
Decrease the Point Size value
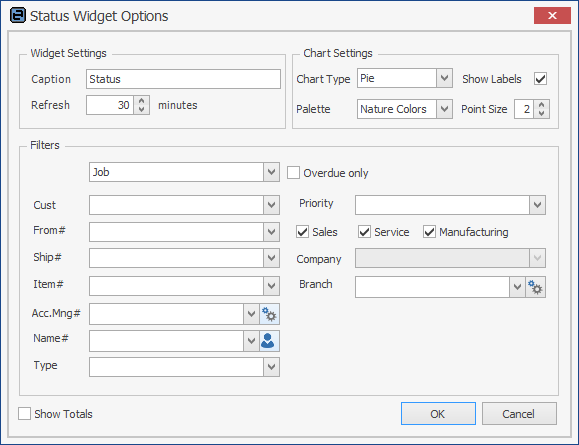[541, 113]
